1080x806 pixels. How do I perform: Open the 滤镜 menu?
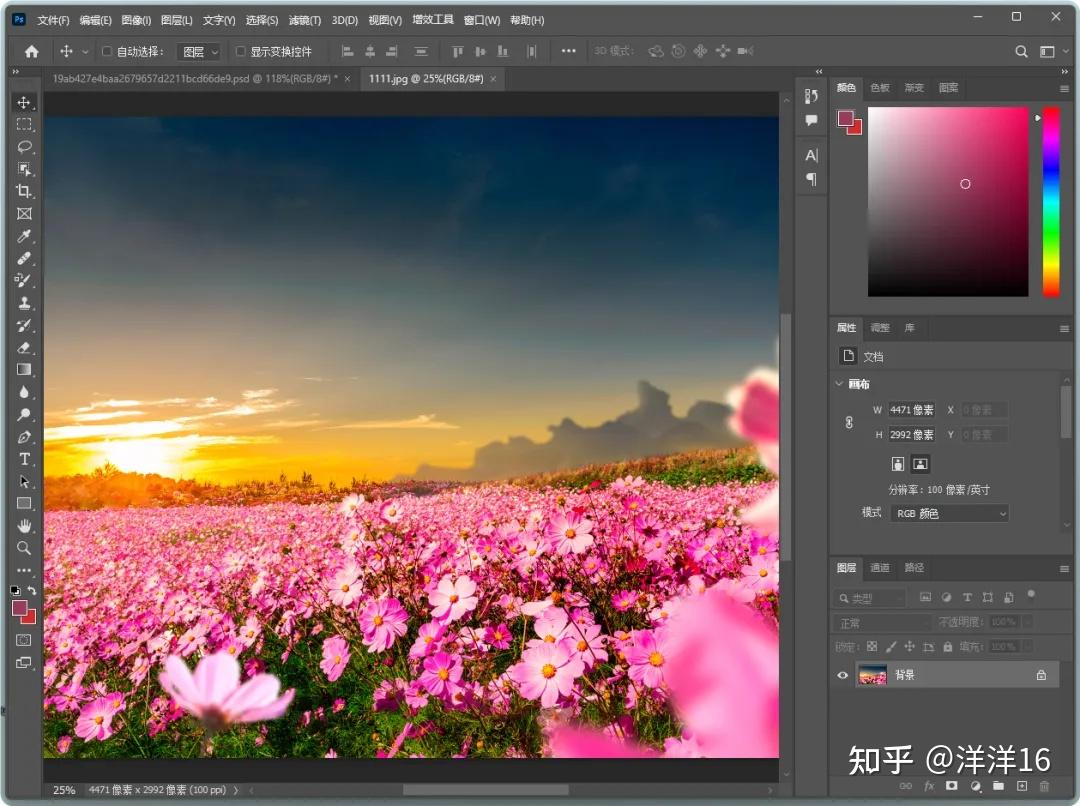point(305,20)
